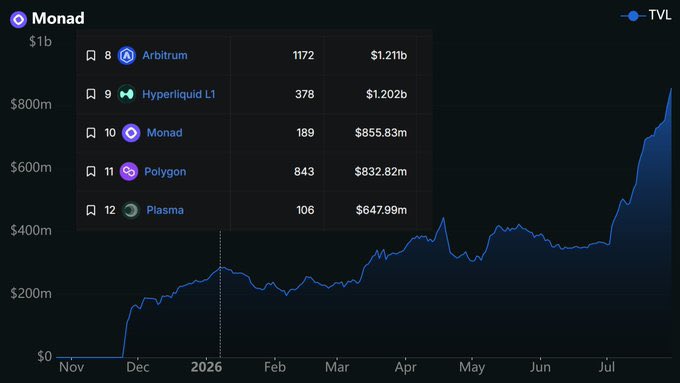680x383 pixels.
Task: Bookmark the Hyperliquid L1 row
Action: (x=91, y=94)
